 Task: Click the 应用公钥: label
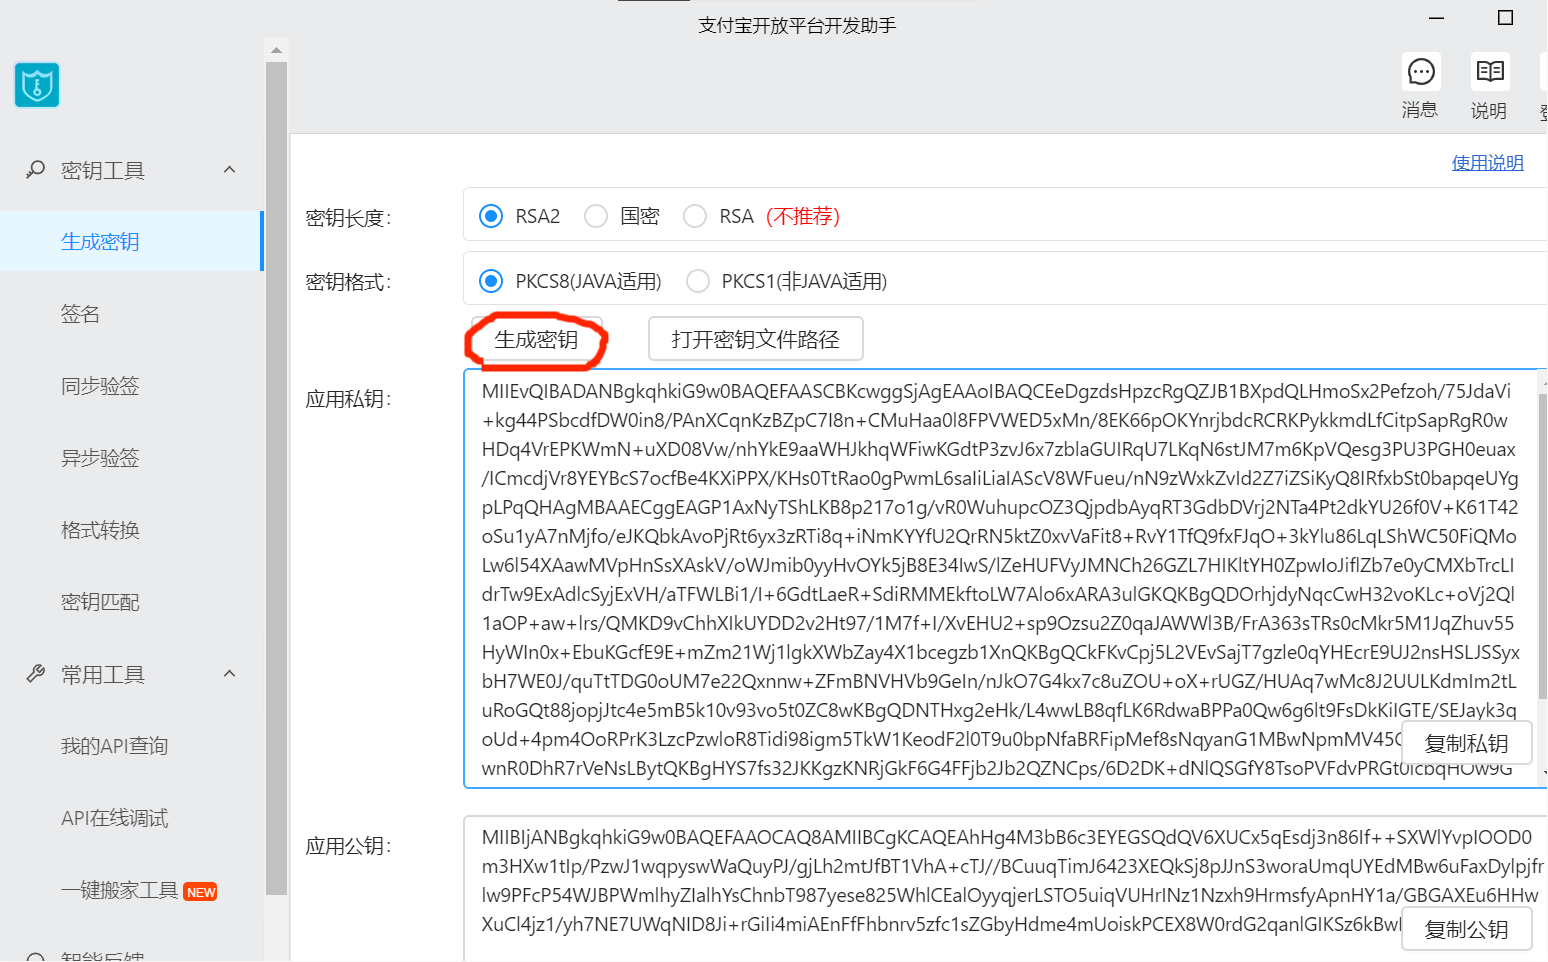pyautogui.click(x=348, y=846)
